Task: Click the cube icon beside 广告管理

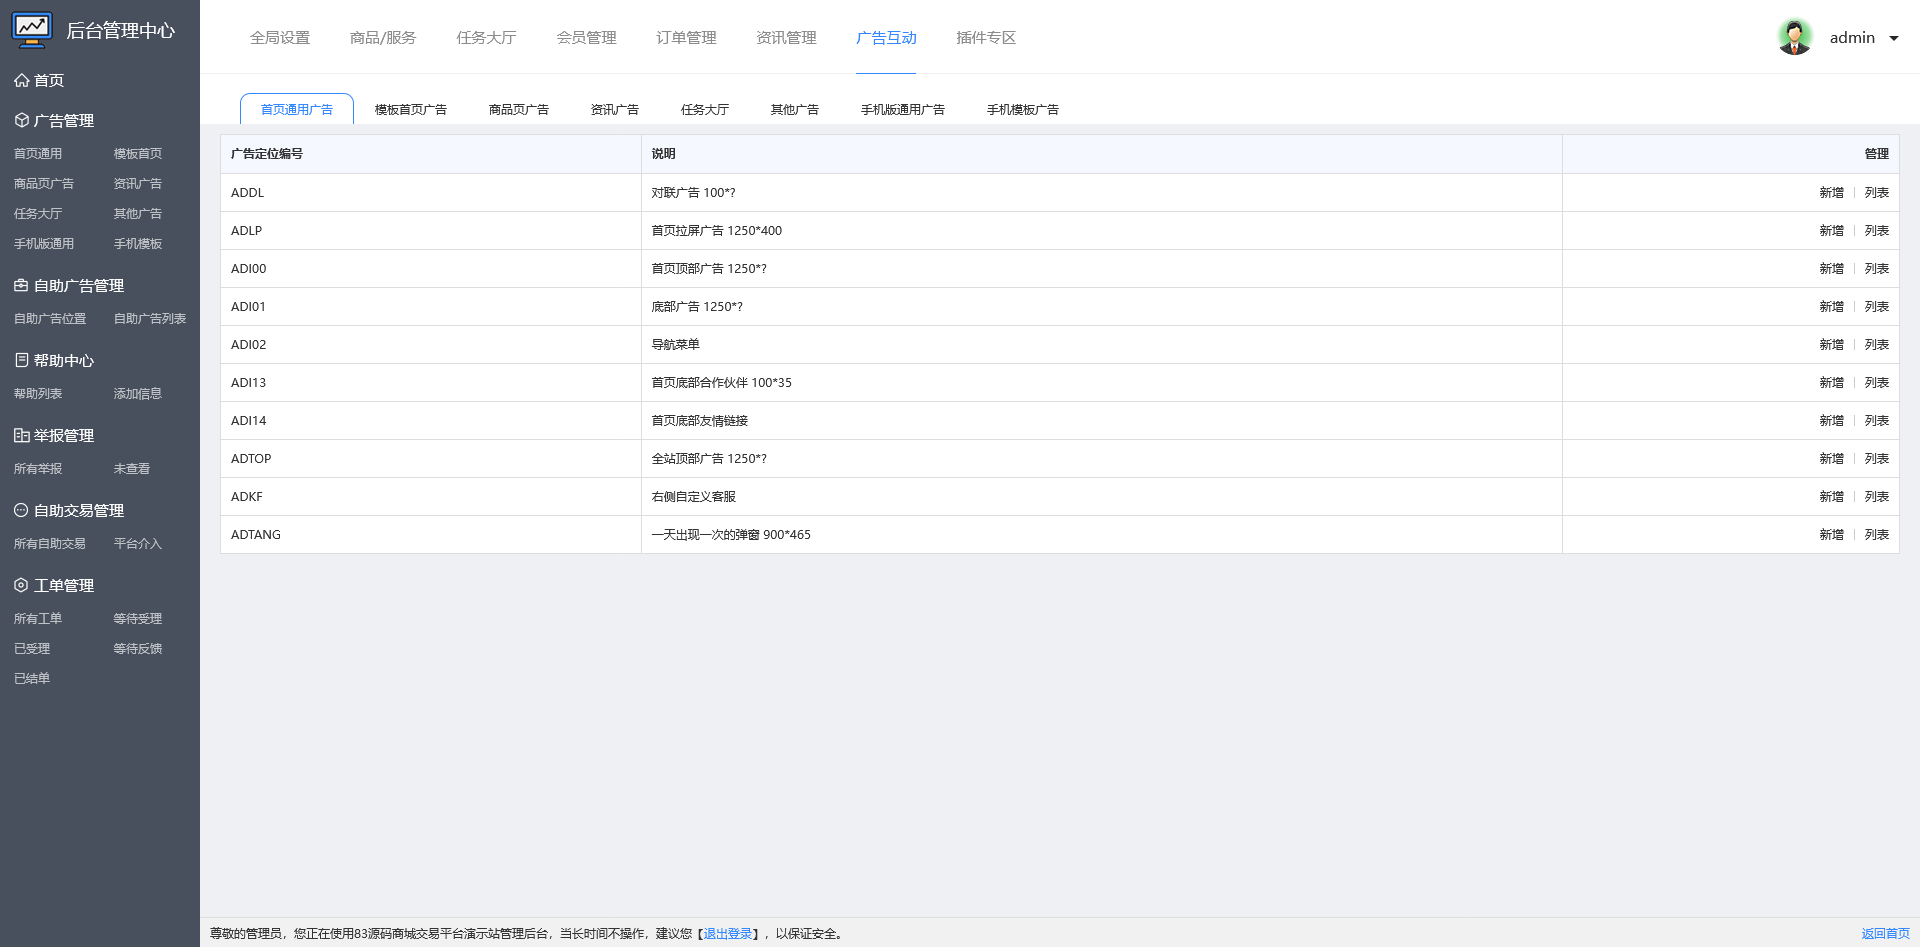Action: click(21, 120)
